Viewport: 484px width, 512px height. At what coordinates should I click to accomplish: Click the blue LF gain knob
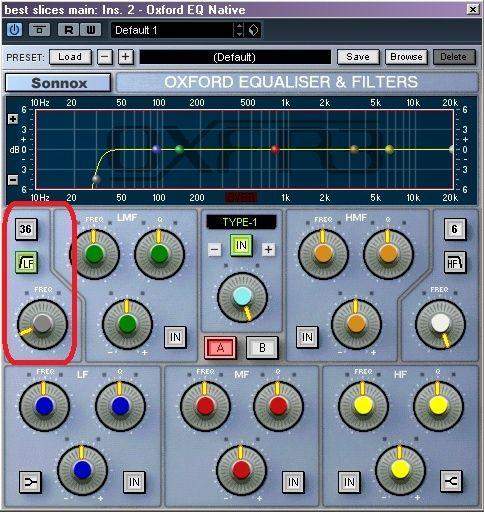click(82, 469)
